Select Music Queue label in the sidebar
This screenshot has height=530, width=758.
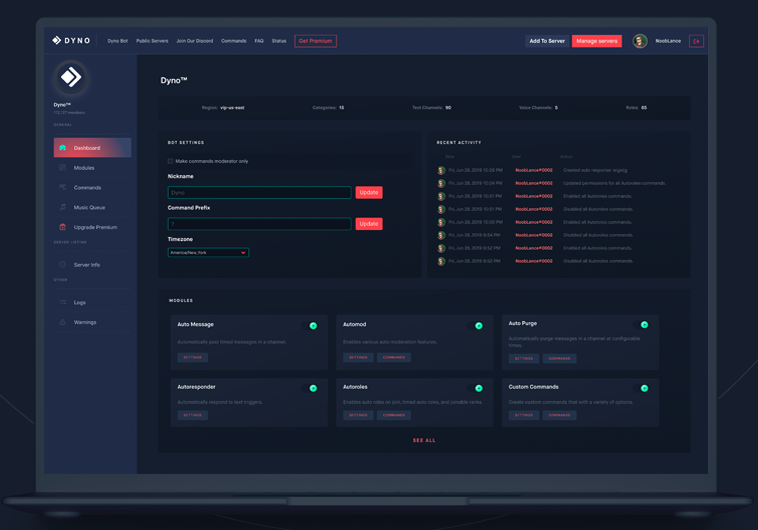pyautogui.click(x=89, y=207)
